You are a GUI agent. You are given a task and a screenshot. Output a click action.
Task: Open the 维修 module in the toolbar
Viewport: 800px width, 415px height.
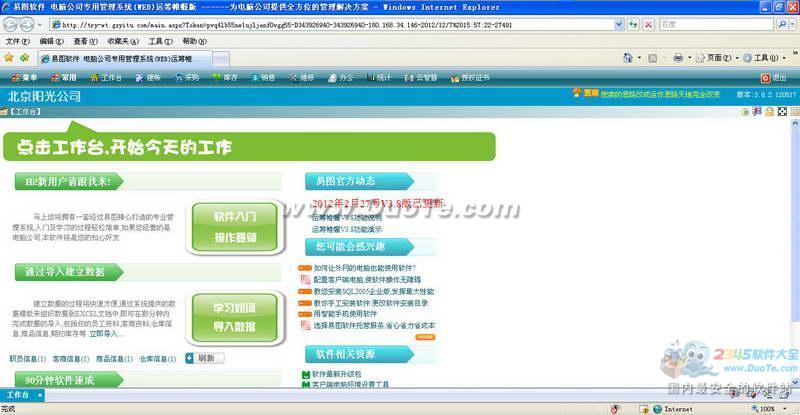click(302, 78)
